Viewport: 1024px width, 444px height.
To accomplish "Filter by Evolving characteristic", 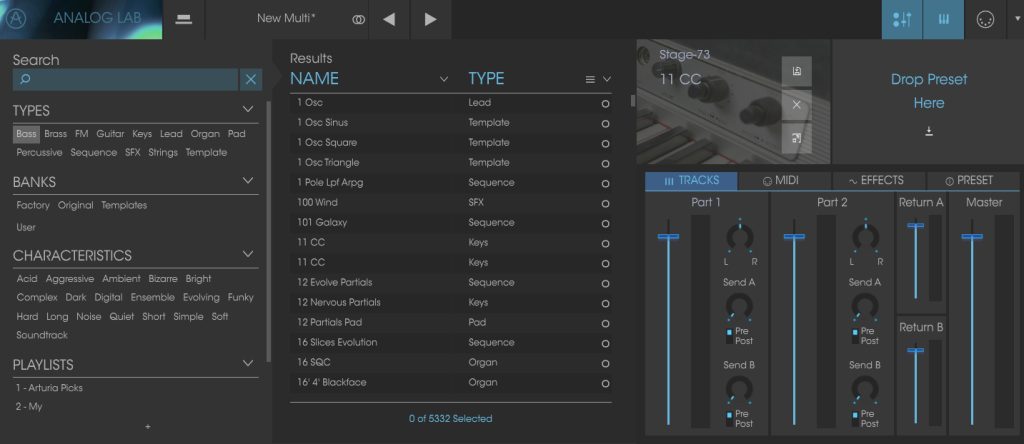I will (x=201, y=298).
